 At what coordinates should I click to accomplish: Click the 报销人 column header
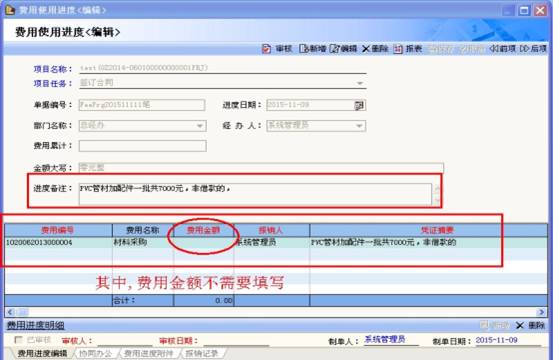272,230
